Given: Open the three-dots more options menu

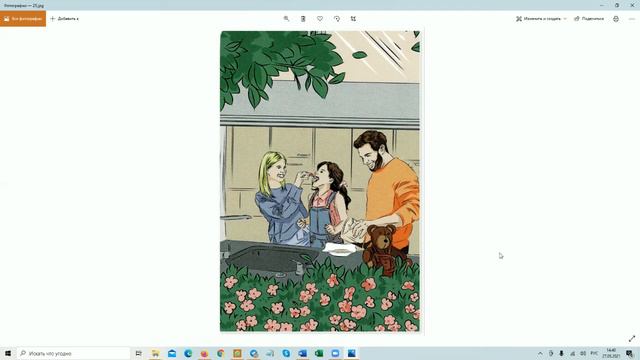Looking at the screenshot, I should pos(632,19).
